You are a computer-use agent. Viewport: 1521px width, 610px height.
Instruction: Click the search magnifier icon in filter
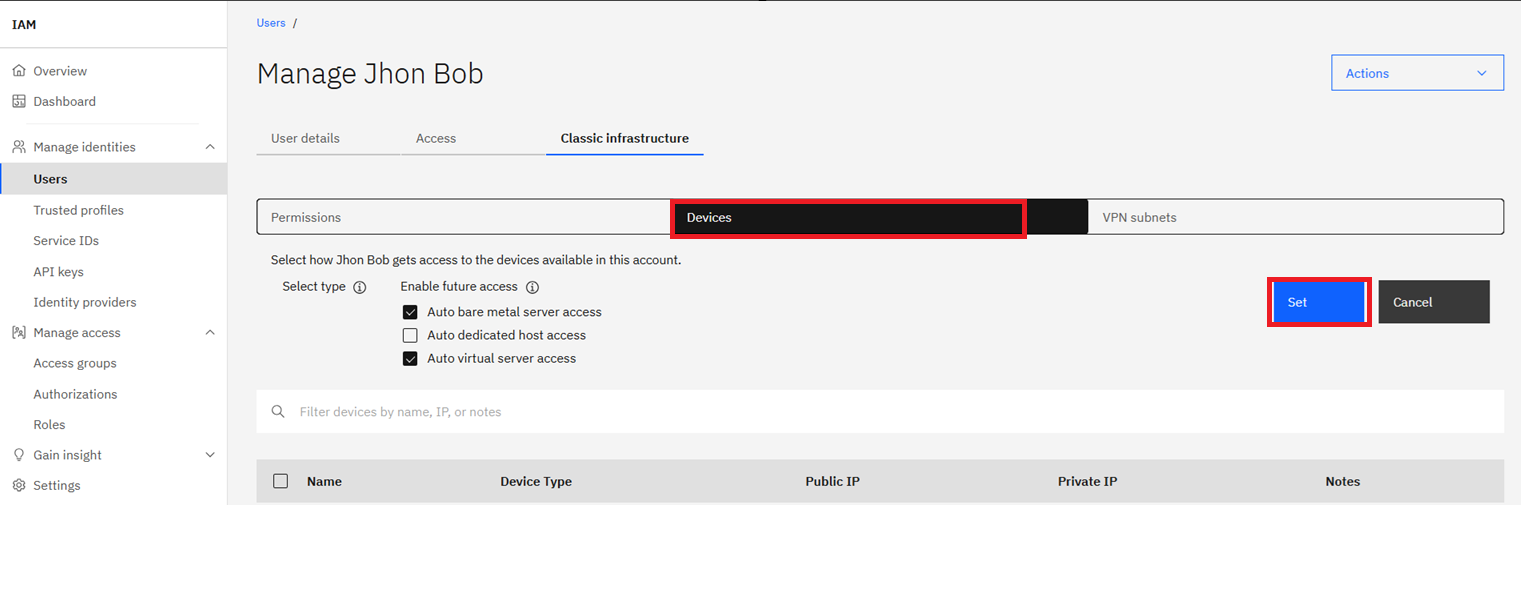tap(278, 412)
